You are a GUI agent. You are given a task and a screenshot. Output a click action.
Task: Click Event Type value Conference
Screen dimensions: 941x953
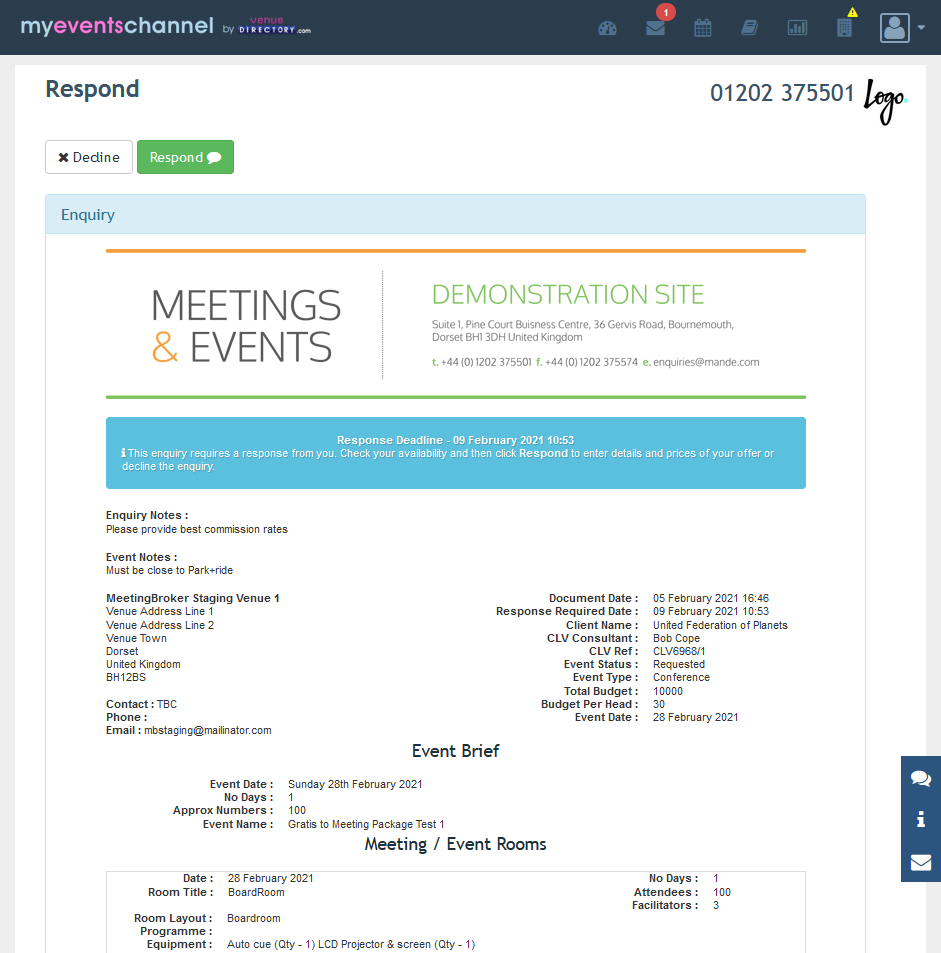681,678
